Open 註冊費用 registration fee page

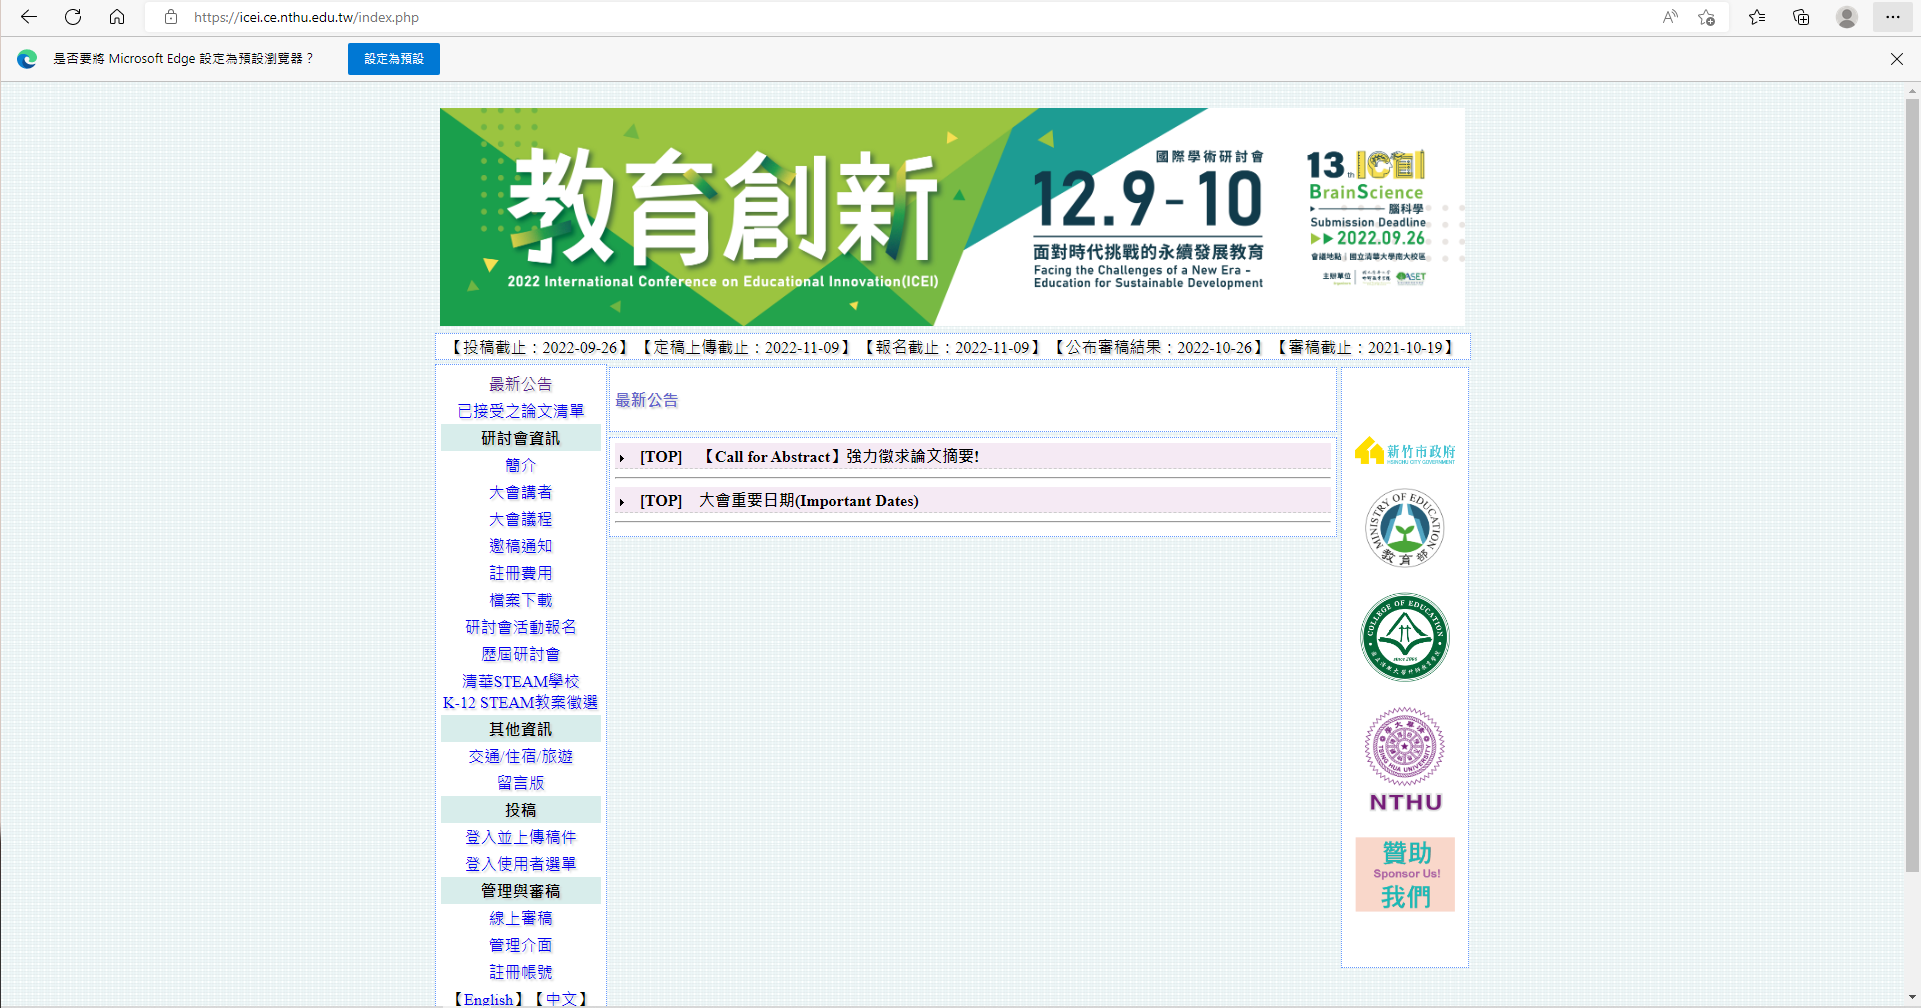coord(520,573)
